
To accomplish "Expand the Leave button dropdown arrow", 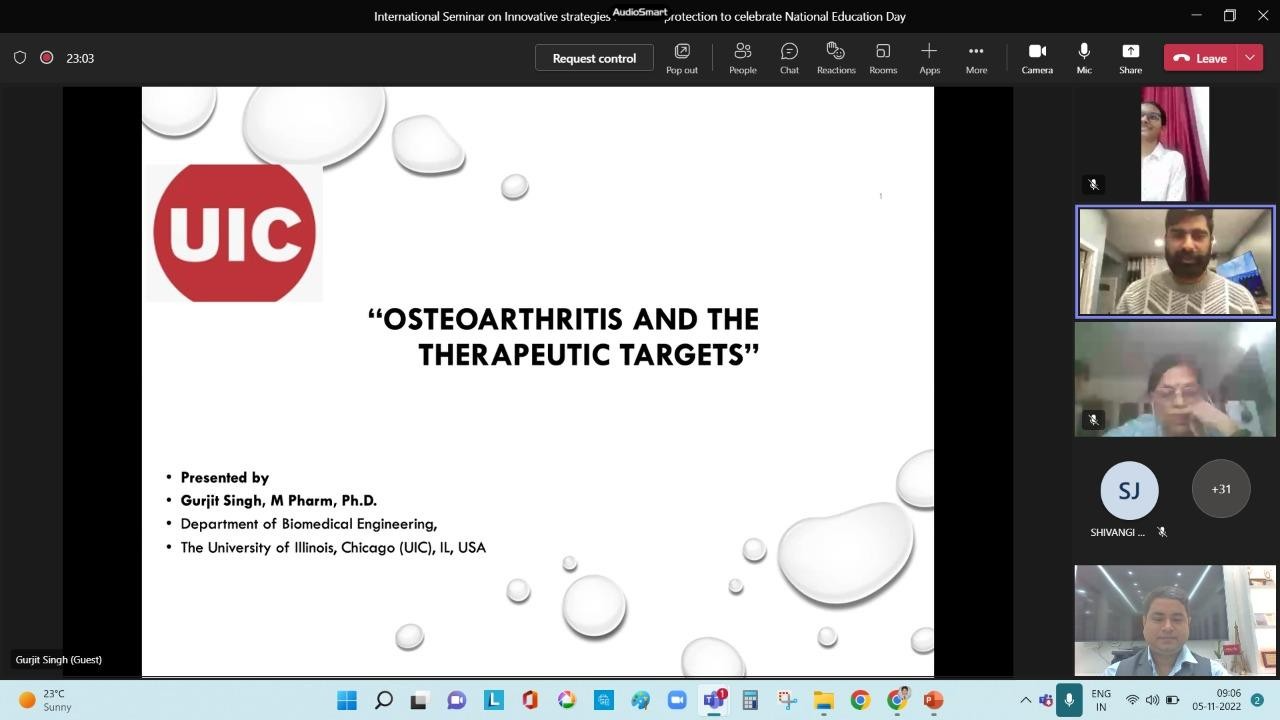I will [1250, 58].
